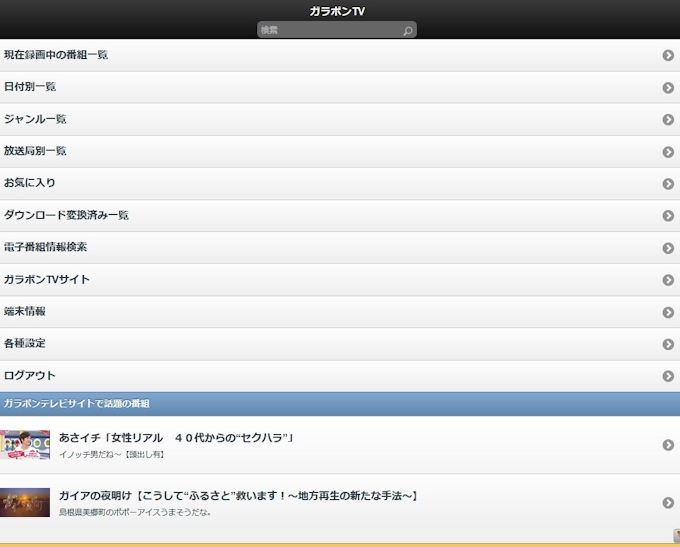680x547 pixels.
Task: Click arrow icon on あさイチ program row
Action: 668,445
